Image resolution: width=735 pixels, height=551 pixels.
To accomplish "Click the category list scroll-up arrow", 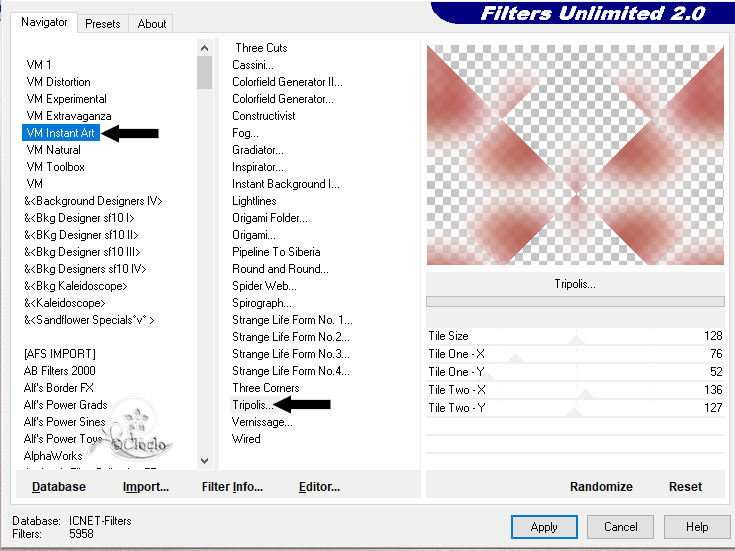I will [204, 48].
